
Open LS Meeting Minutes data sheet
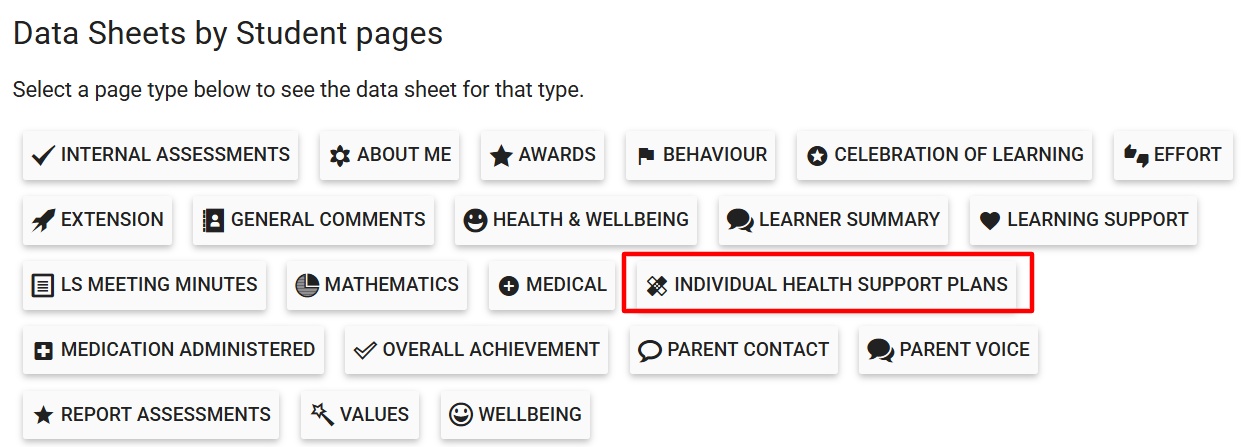[144, 286]
